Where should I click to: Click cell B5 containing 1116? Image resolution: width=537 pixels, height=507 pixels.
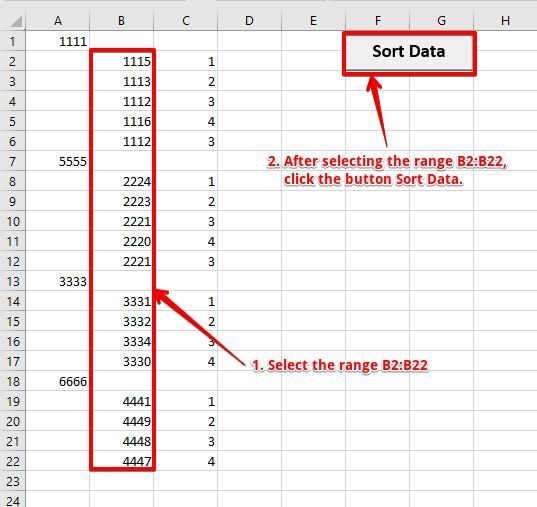122,121
